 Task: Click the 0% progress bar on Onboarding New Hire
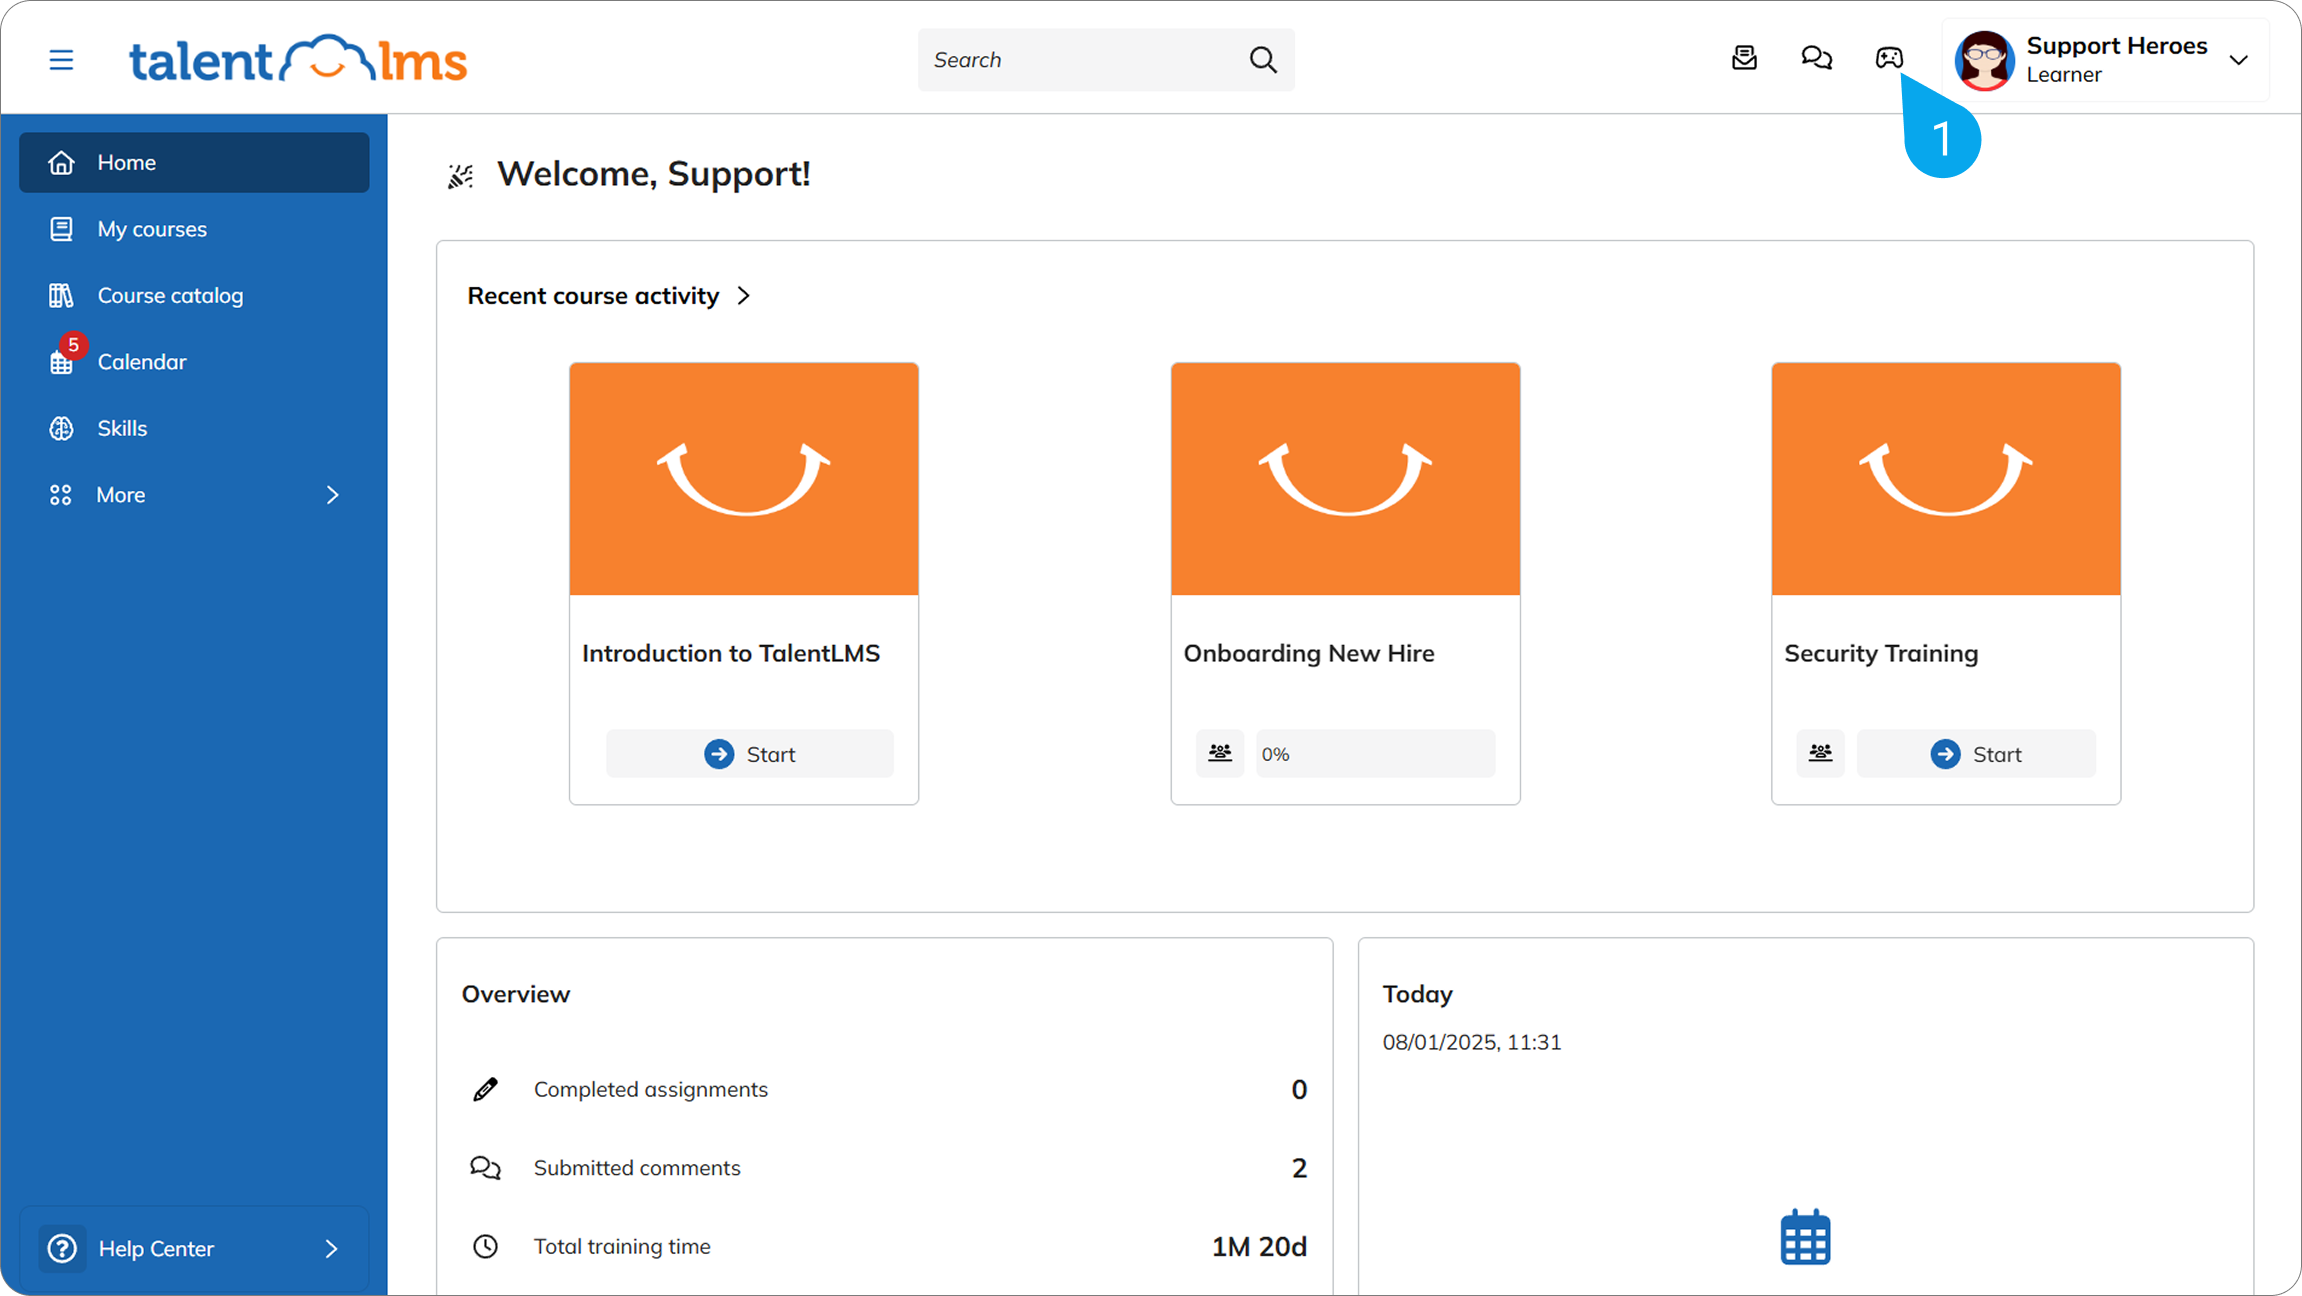click(1375, 753)
